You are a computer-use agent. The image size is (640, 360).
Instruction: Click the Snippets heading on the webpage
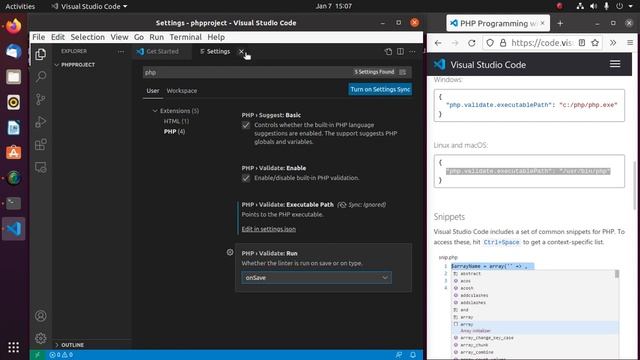click(x=449, y=217)
